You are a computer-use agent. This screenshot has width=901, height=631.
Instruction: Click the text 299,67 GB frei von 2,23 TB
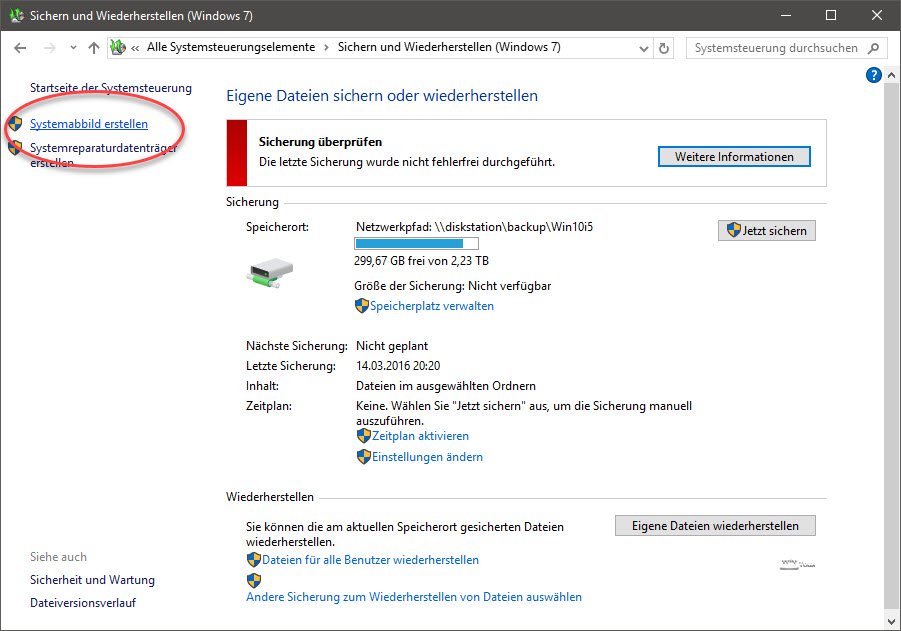tap(421, 261)
